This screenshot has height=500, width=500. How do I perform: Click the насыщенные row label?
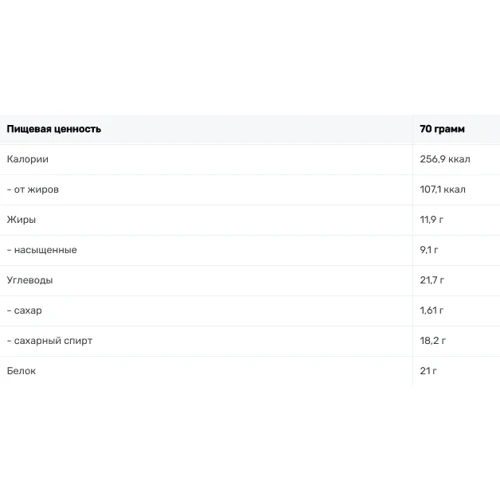point(42,250)
